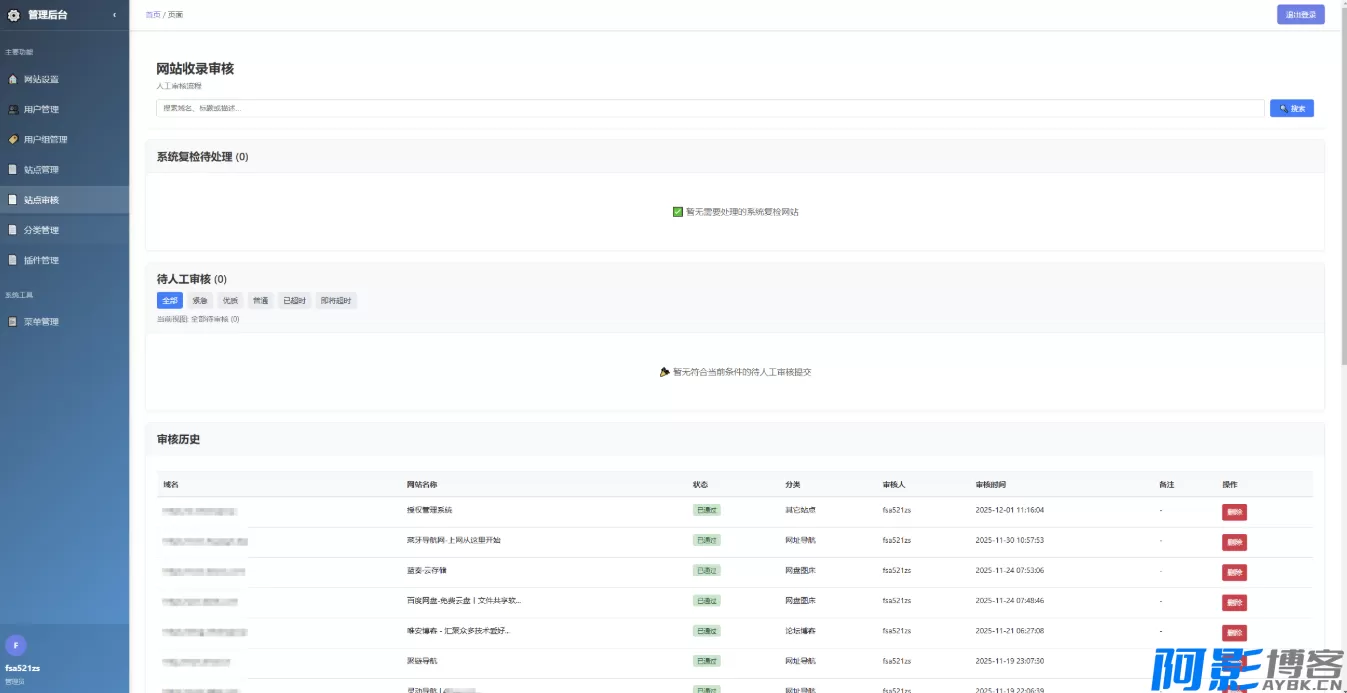Select the 全部 filter tab
The width and height of the screenshot is (1347, 693).
click(169, 301)
